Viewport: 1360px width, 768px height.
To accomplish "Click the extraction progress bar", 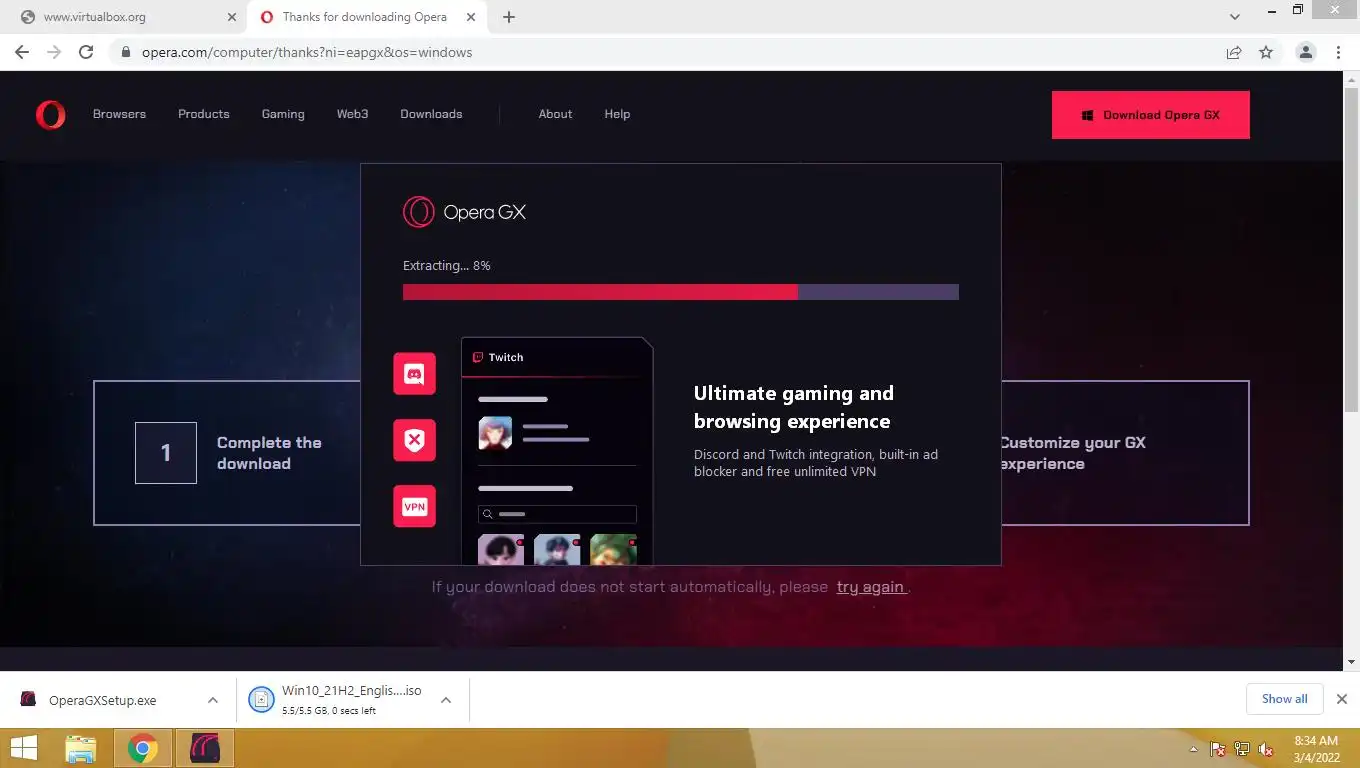I will [680, 292].
